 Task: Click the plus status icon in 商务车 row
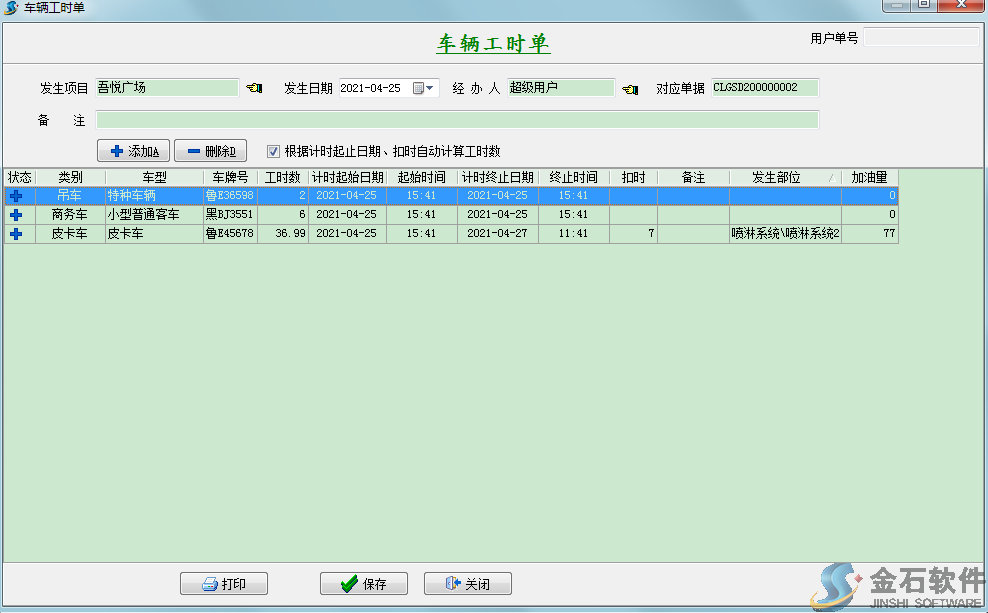pyautogui.click(x=16, y=215)
